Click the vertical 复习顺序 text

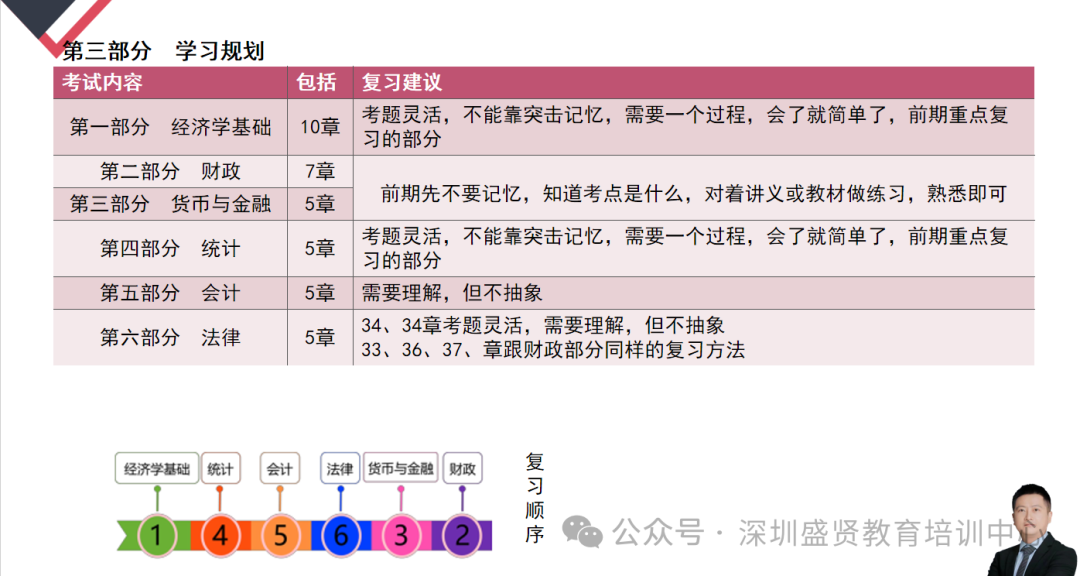coord(535,498)
